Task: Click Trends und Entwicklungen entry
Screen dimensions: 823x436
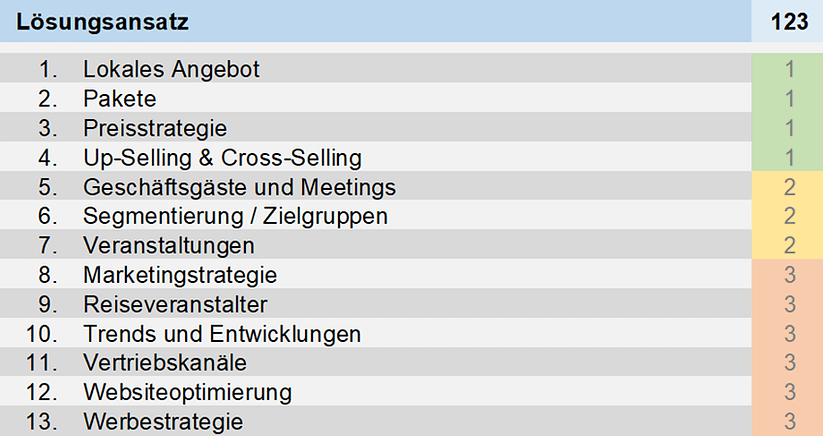Action: [x=375, y=332]
